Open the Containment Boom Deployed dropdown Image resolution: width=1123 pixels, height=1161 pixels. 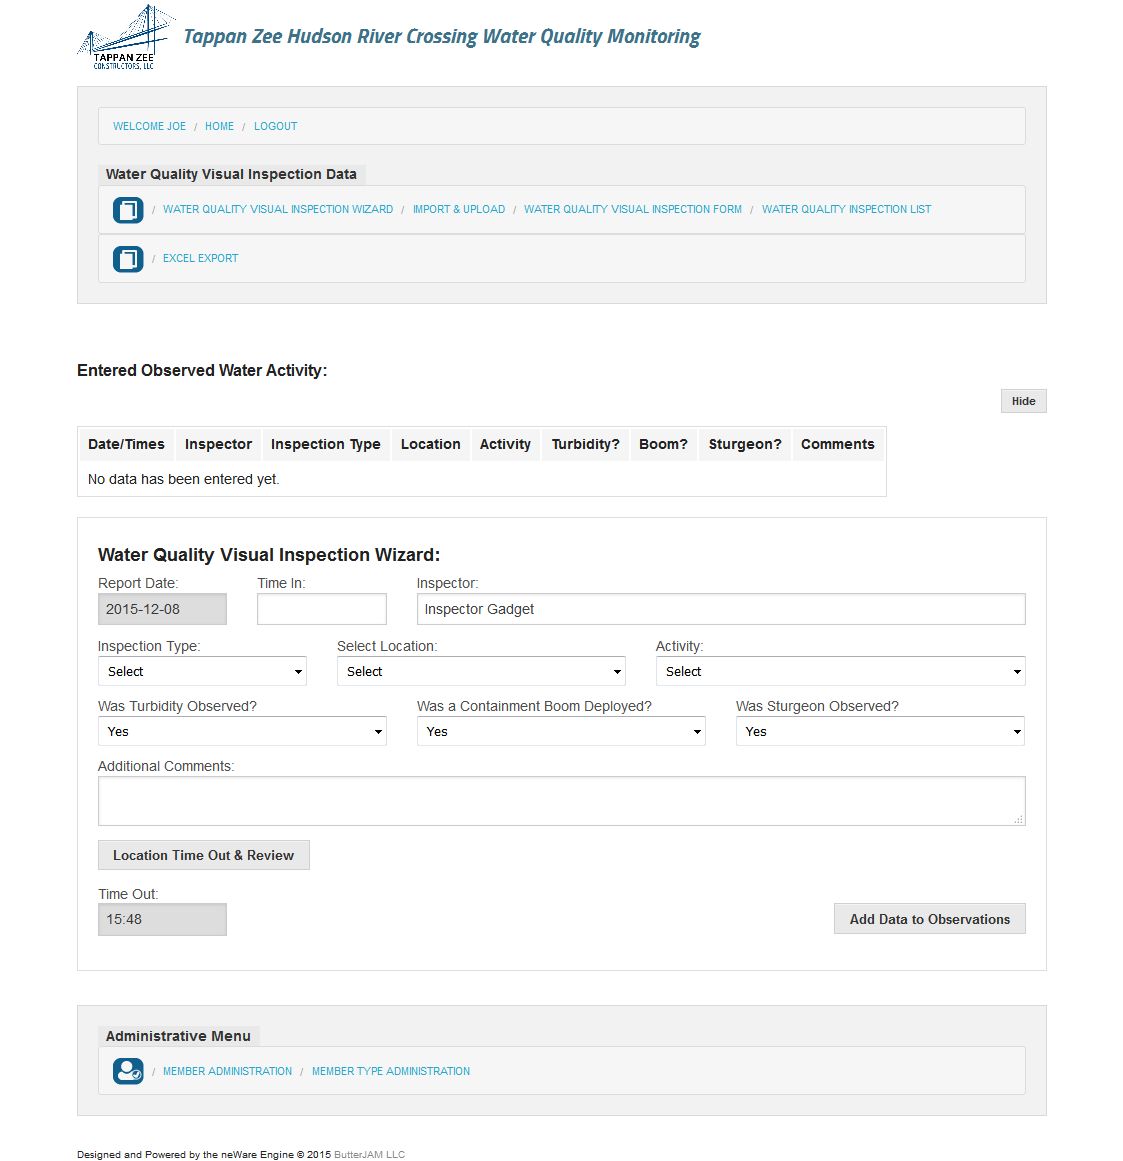(x=561, y=732)
